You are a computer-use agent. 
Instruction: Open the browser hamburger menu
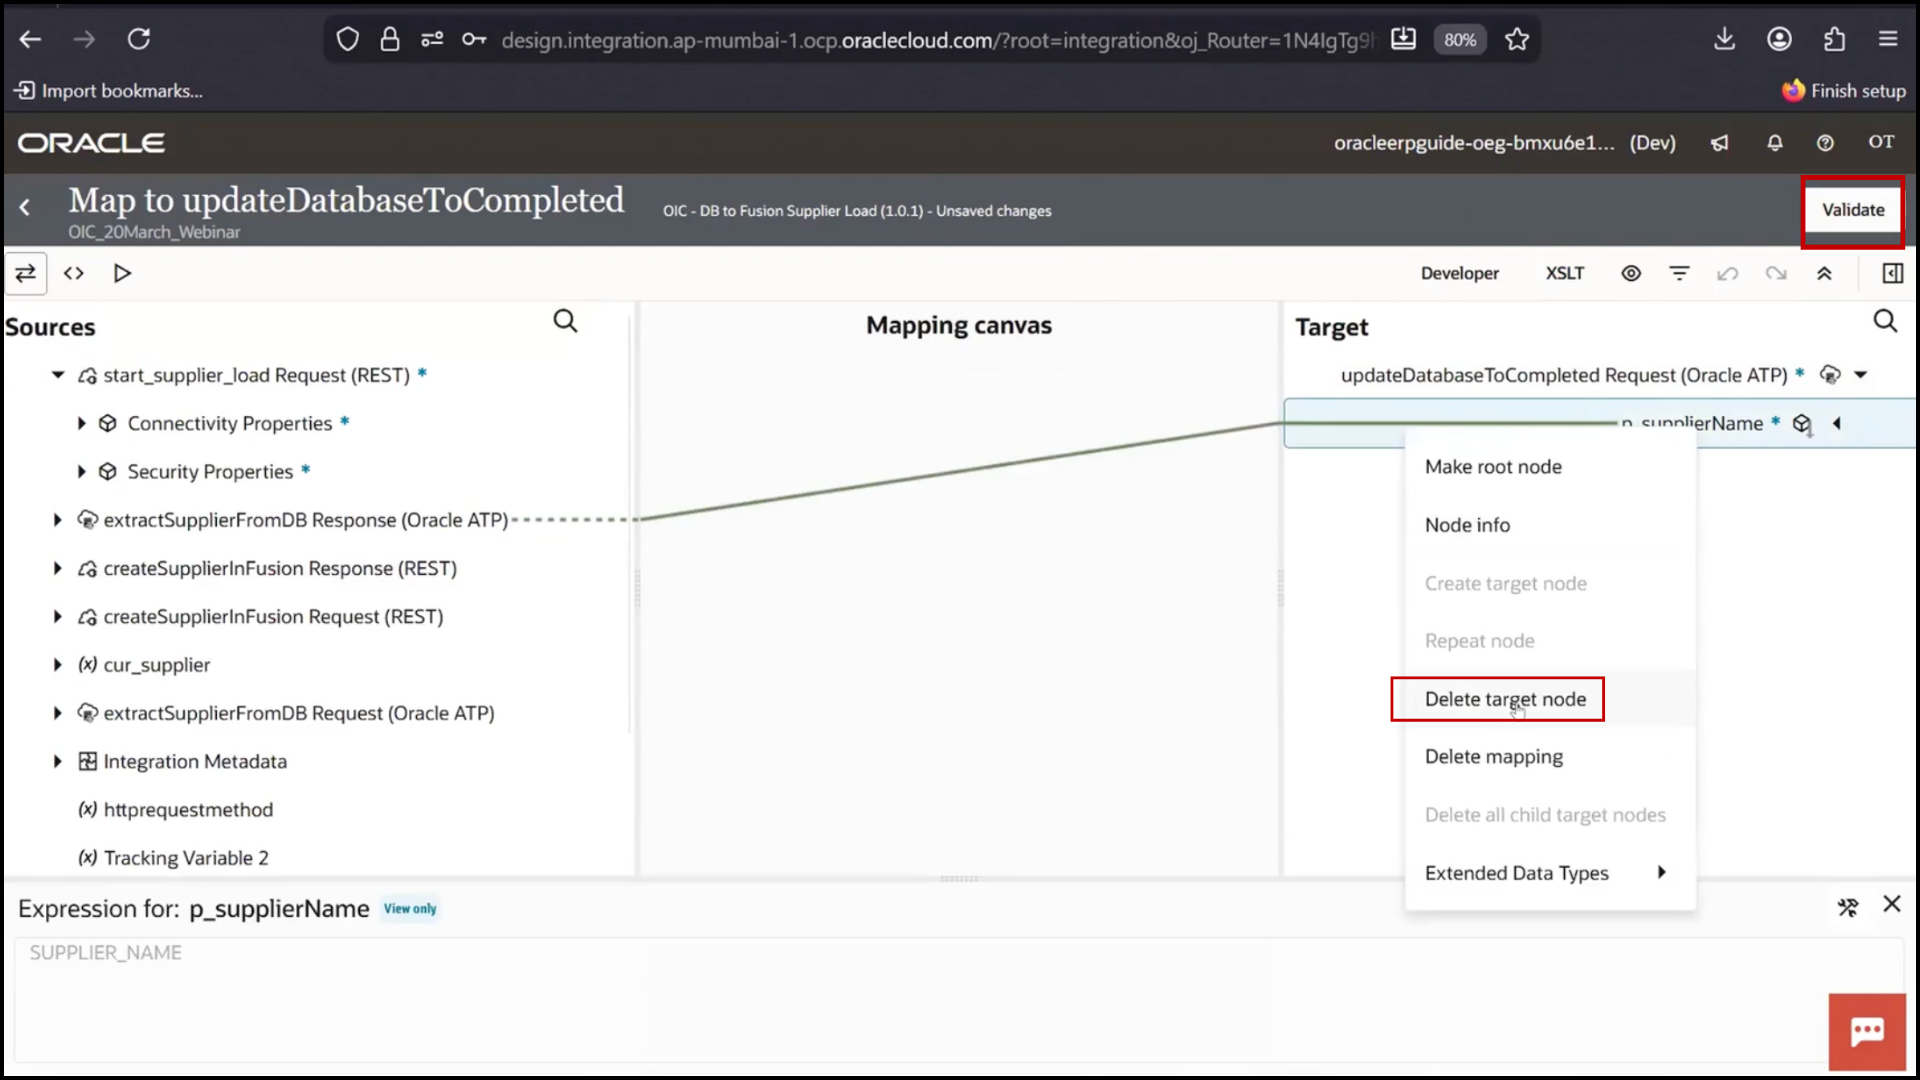[x=1888, y=39]
